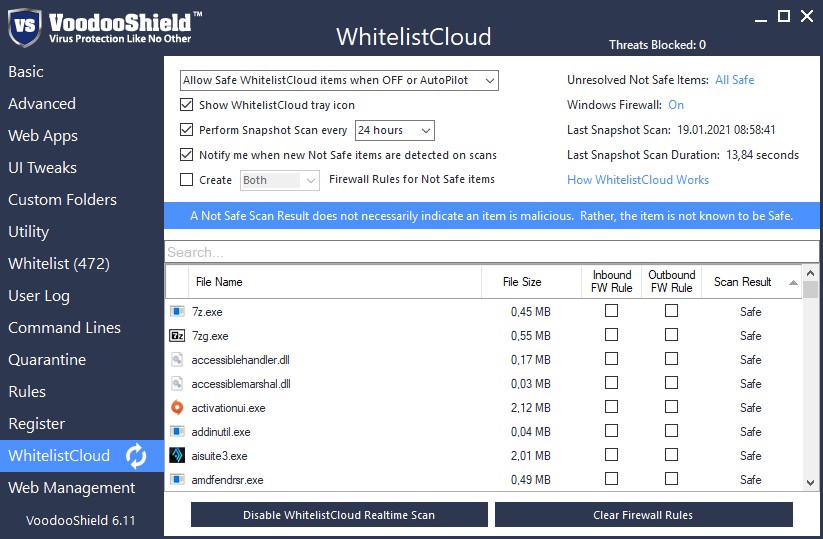Viewport: 823px width, 539px height.
Task: Open Allow Safe WhitelistCloud items dropdown
Action: pyautogui.click(x=339, y=80)
